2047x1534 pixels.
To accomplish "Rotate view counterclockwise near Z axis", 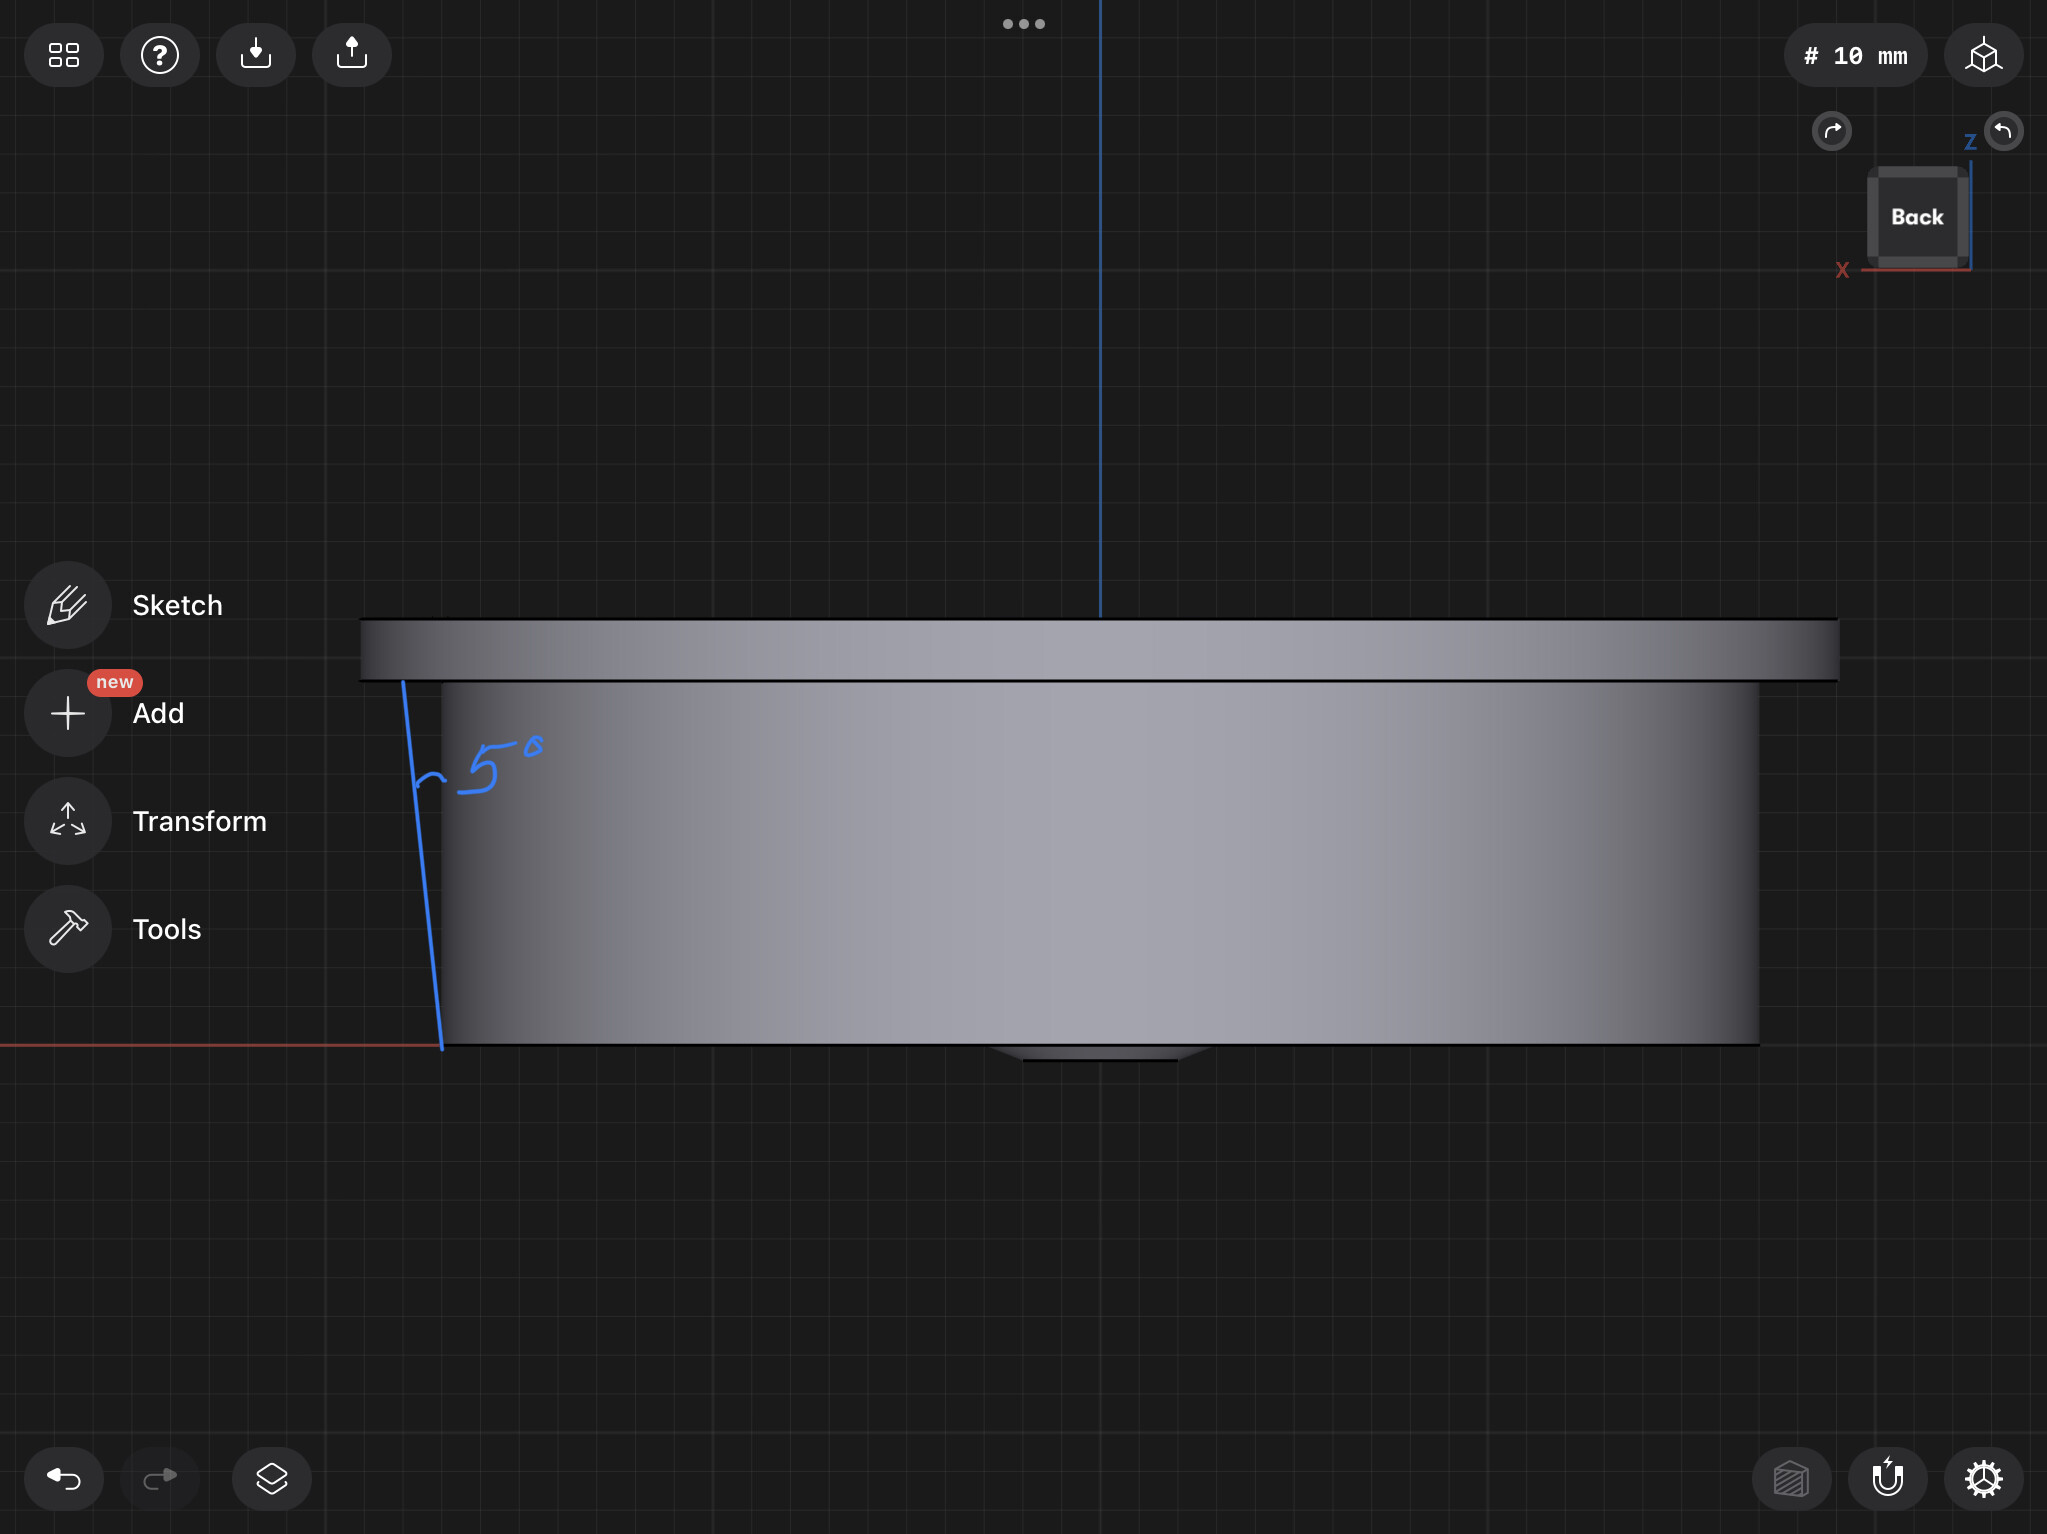I will (x=2003, y=131).
